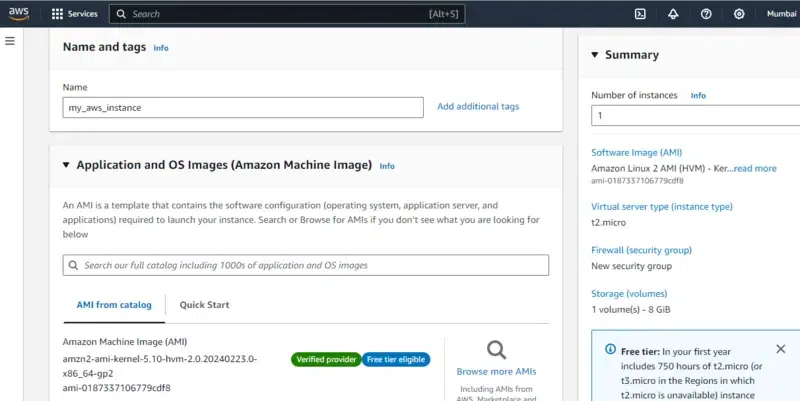Launch CloudShell from the top bar
This screenshot has height=401, width=800.
click(640, 14)
